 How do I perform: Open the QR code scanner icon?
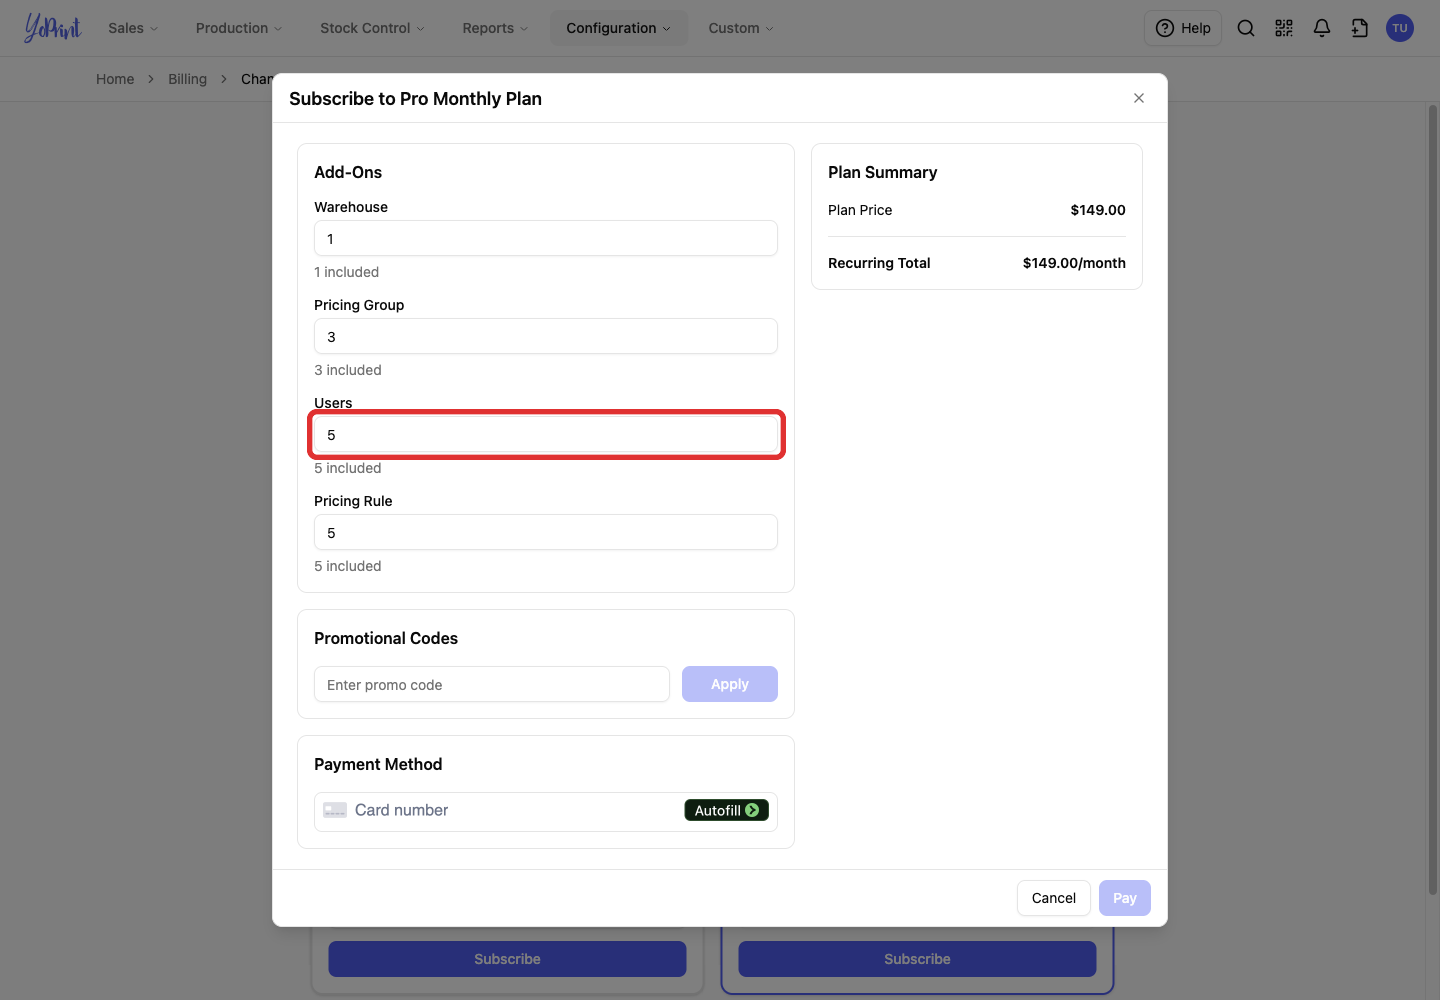pos(1284,28)
